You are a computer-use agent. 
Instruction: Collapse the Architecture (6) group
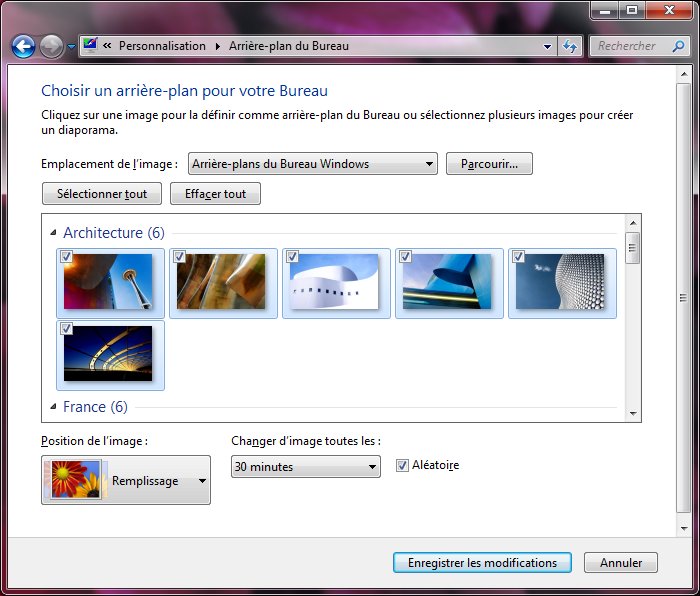pos(53,232)
